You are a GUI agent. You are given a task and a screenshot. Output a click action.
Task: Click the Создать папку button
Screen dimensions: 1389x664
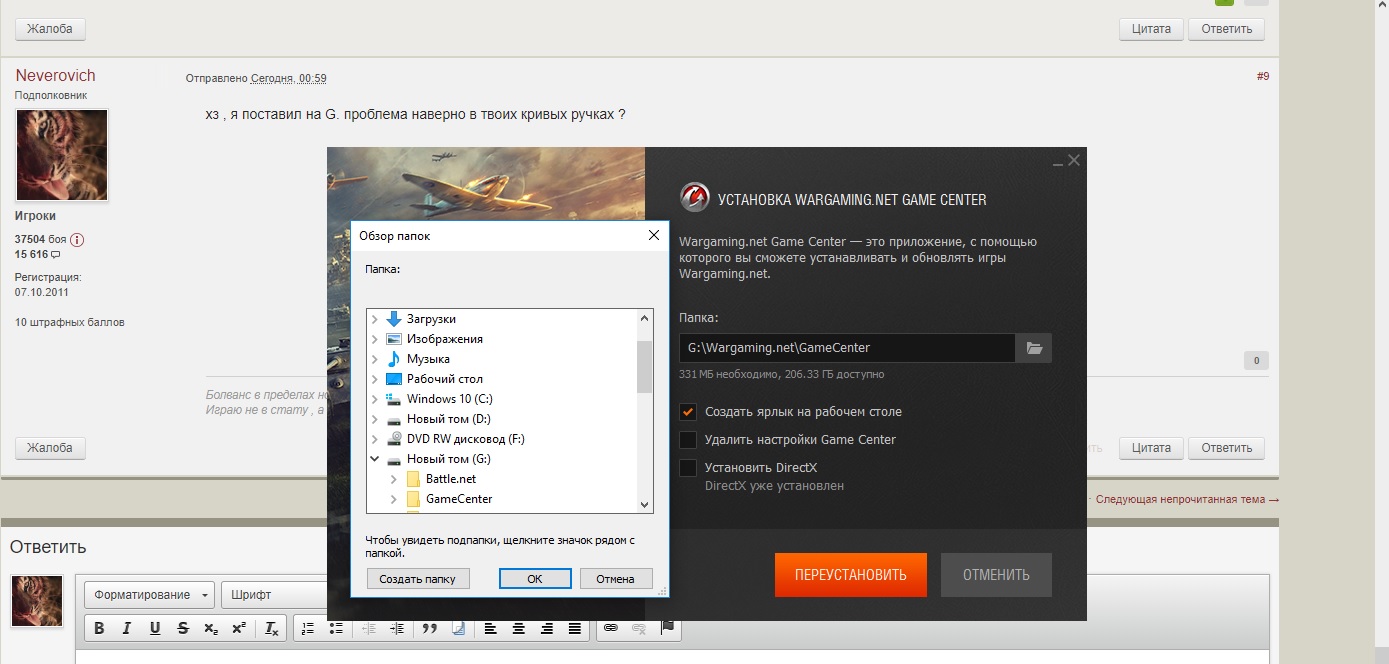[418, 579]
